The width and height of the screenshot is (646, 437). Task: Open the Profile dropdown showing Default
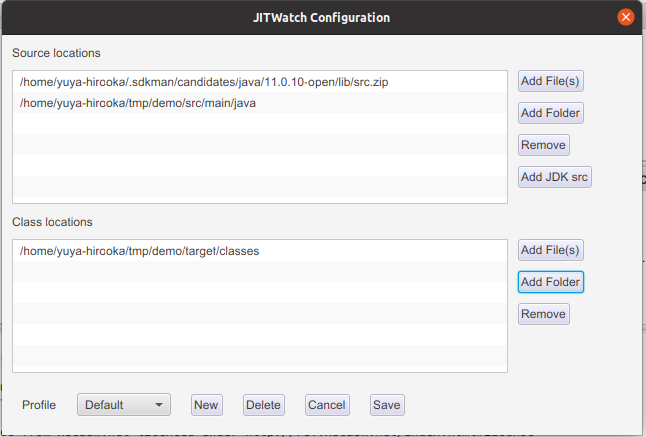[x=124, y=405]
